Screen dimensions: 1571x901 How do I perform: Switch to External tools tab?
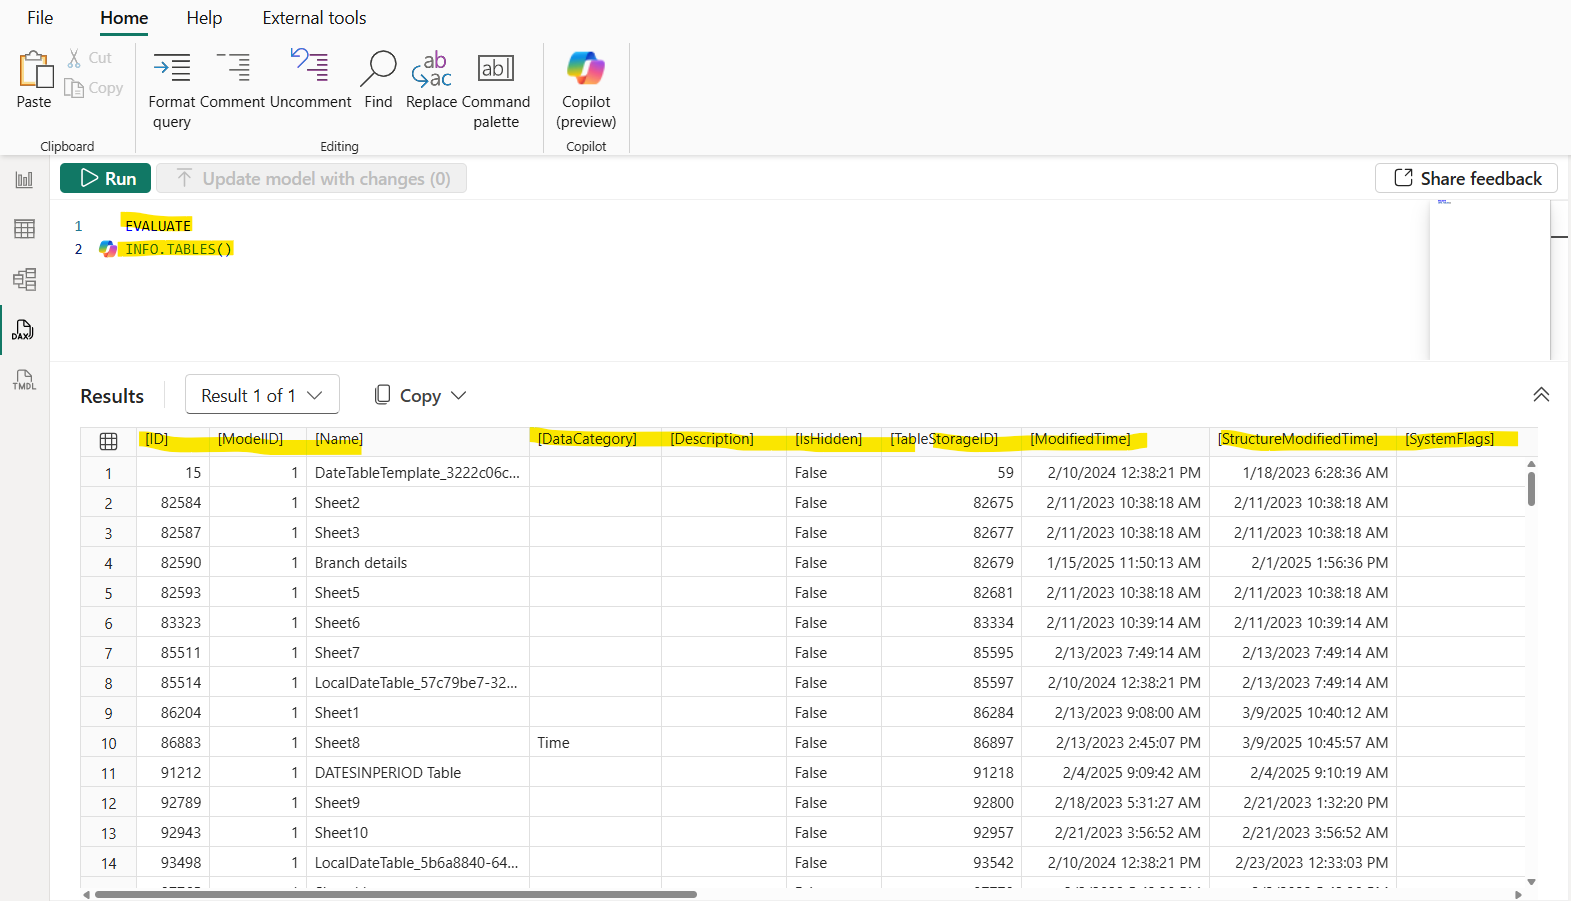314,18
